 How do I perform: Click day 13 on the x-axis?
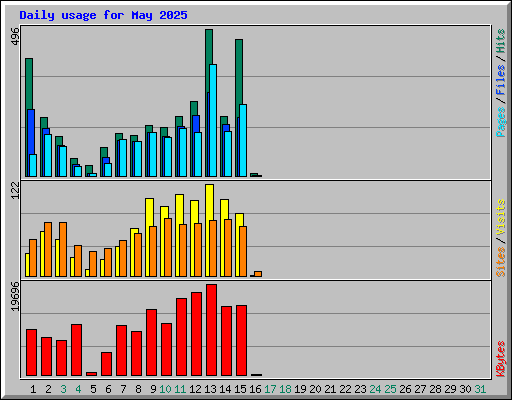pos(210,389)
